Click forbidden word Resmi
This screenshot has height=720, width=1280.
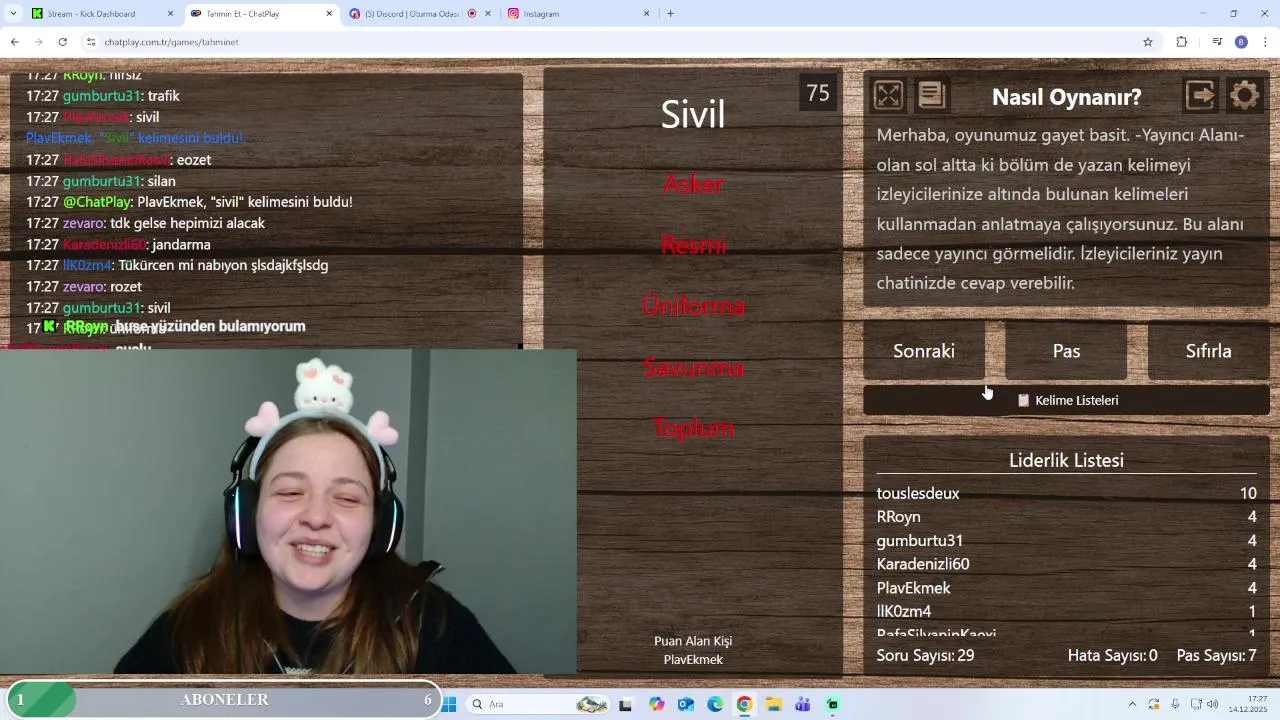pyautogui.click(x=693, y=245)
